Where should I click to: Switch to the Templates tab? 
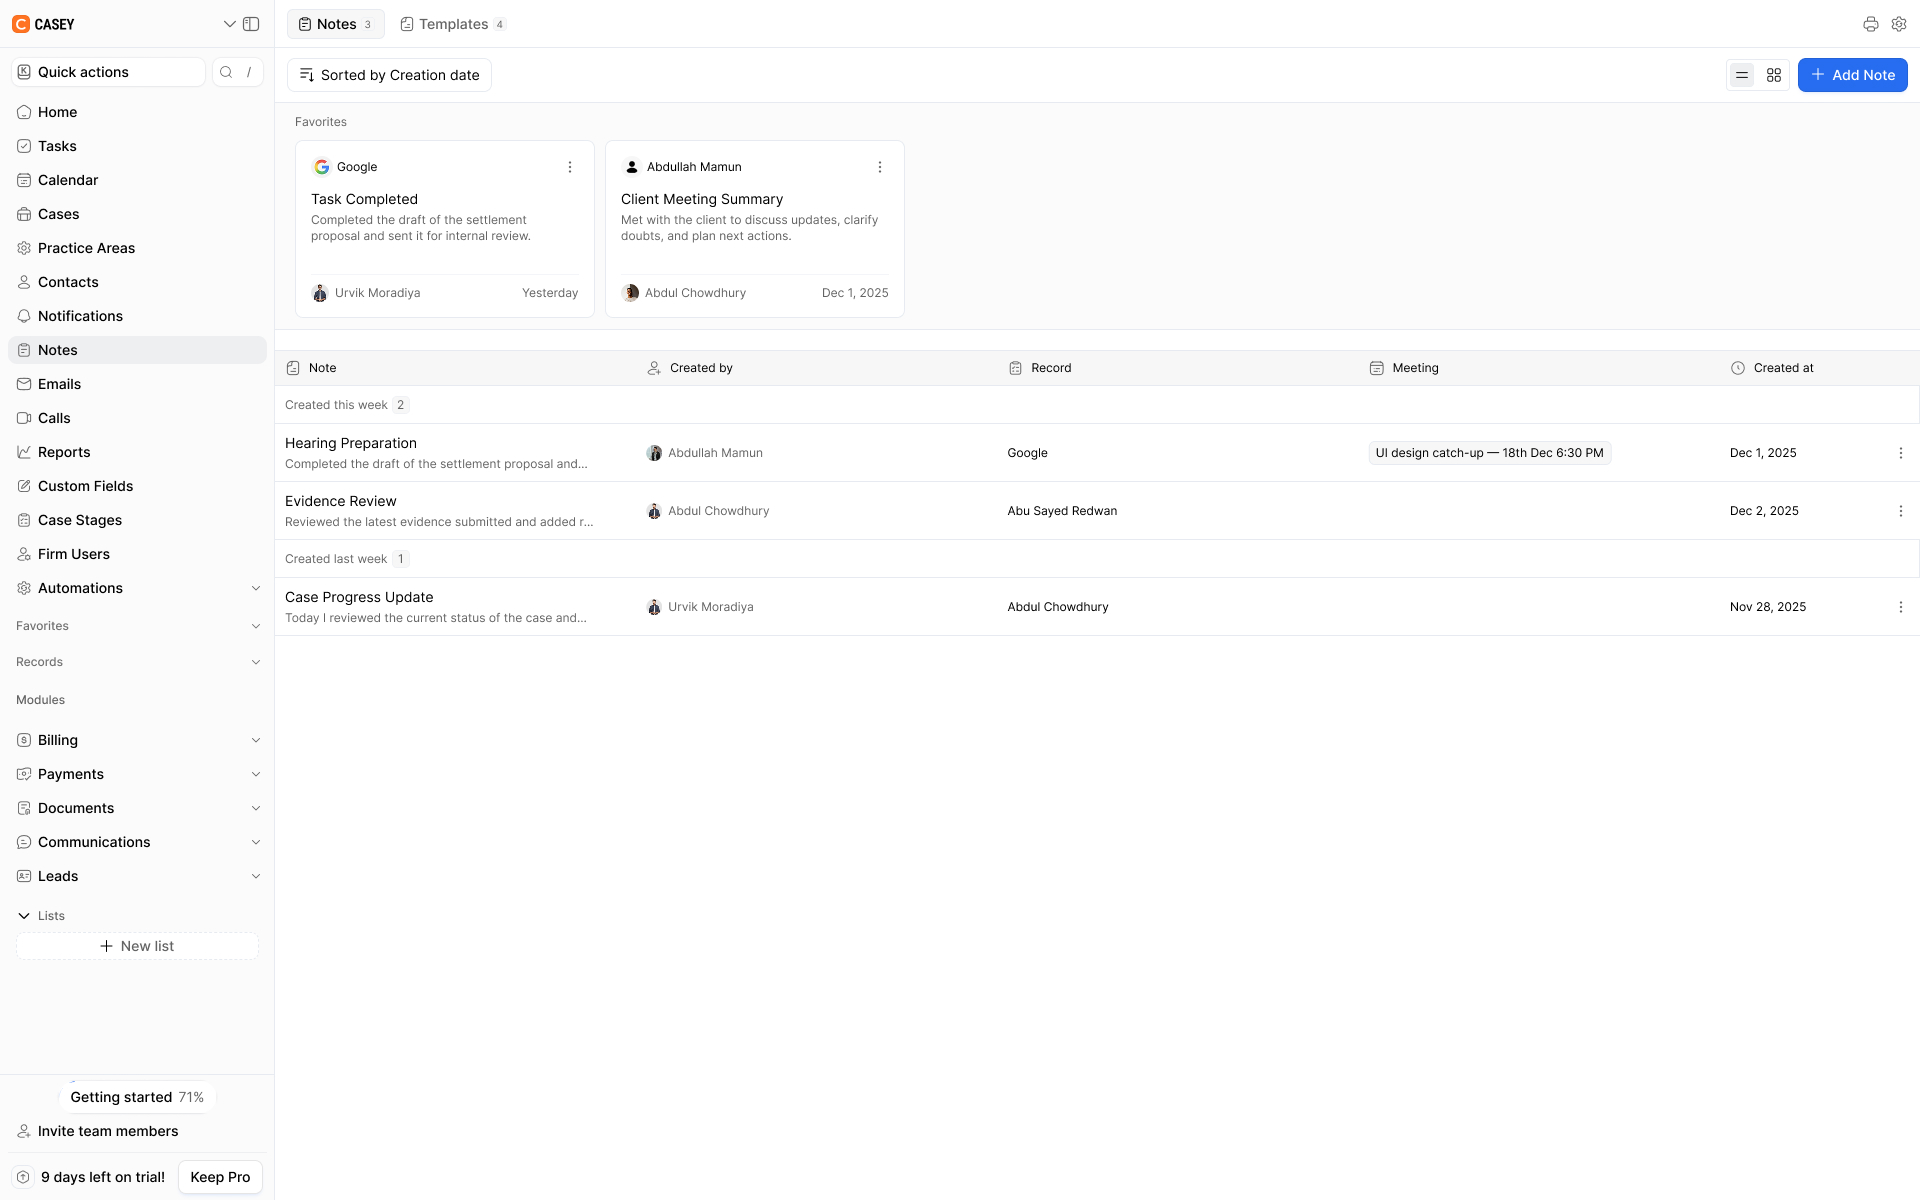[x=452, y=24]
